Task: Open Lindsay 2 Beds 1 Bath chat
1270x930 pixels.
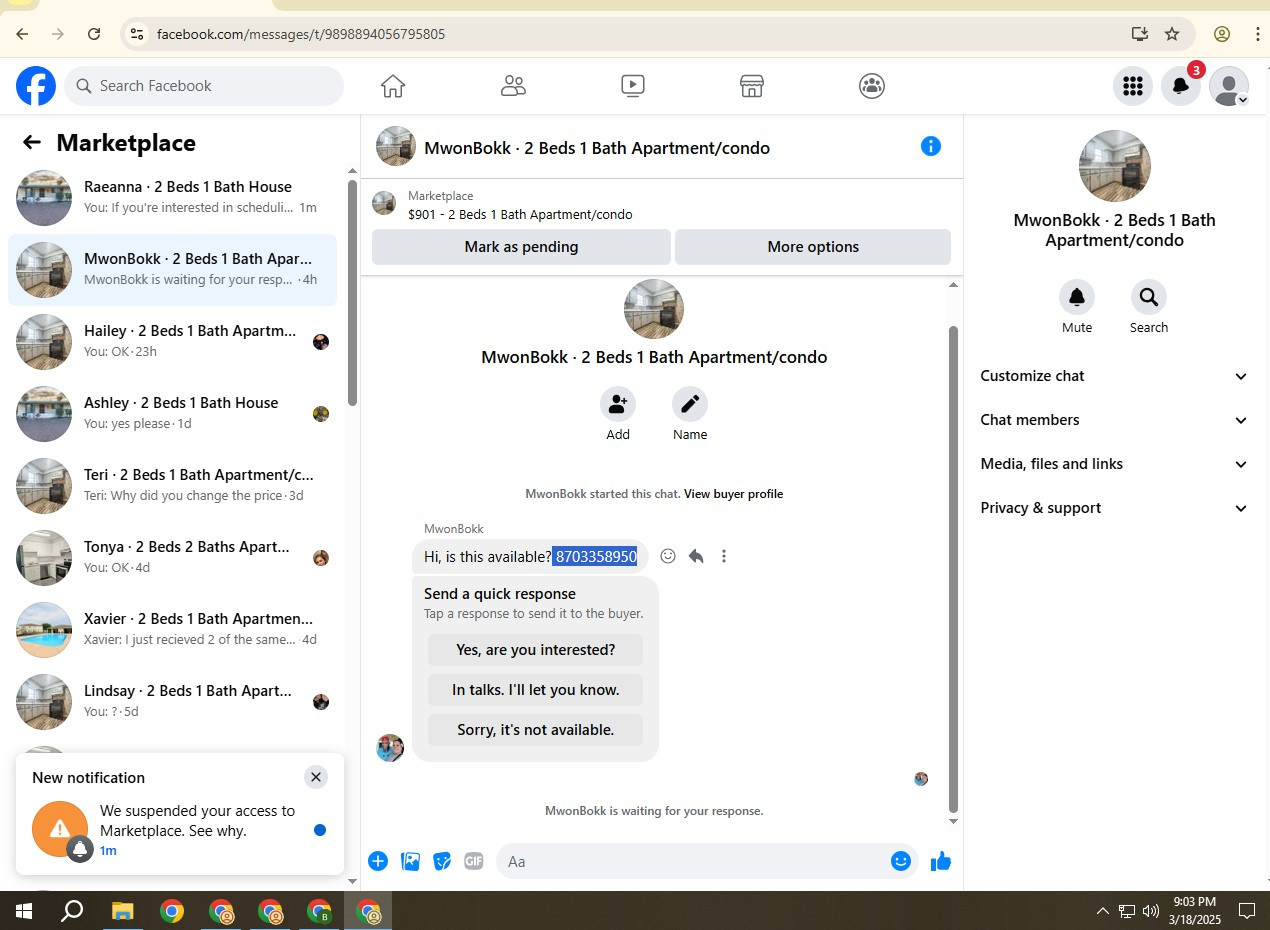Action: point(172,702)
